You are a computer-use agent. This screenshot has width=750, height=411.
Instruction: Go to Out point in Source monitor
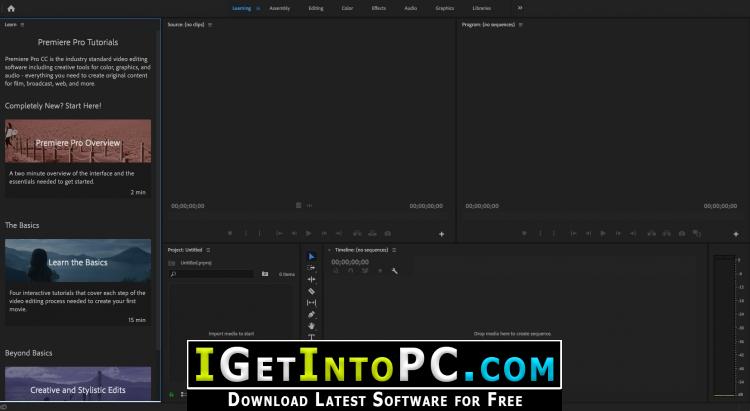339,233
